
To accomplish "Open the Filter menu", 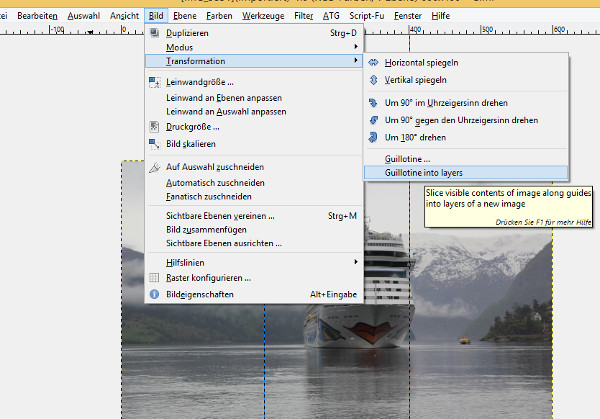I will coord(303,16).
